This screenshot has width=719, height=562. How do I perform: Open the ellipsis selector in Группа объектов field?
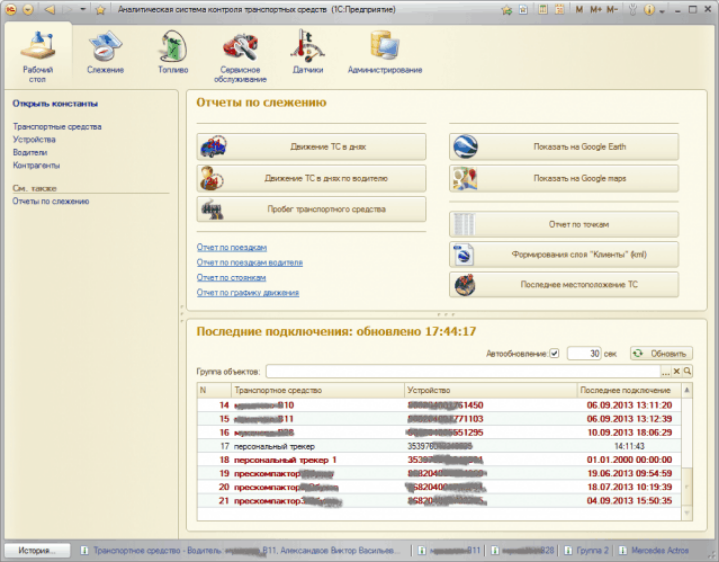click(665, 371)
